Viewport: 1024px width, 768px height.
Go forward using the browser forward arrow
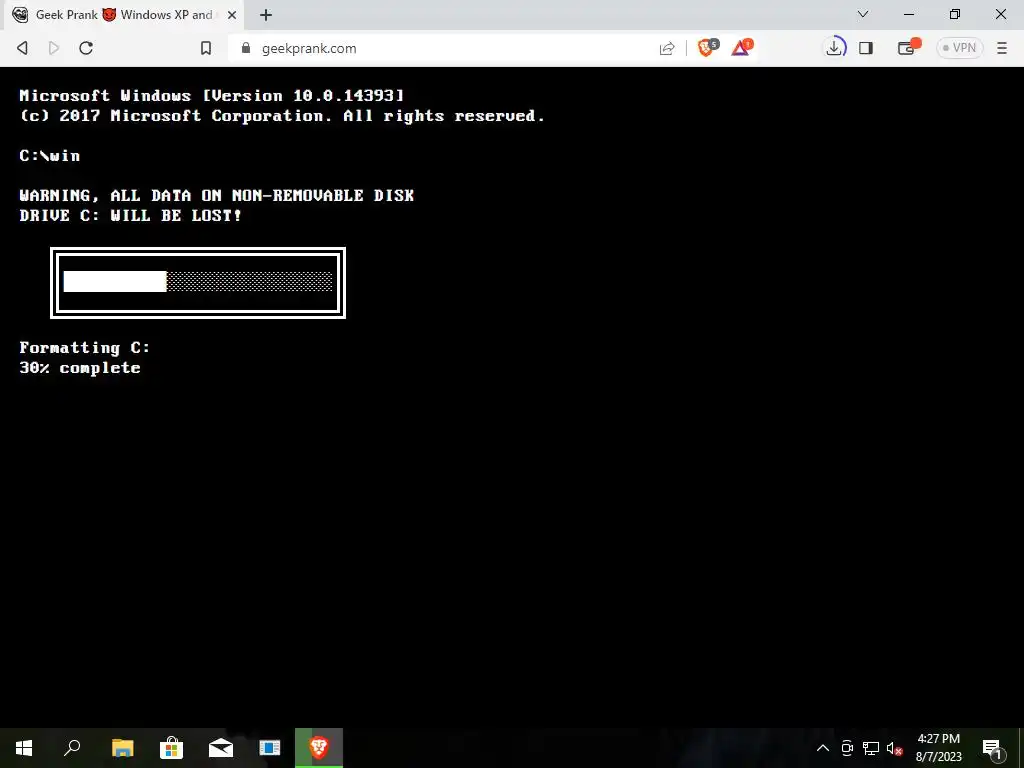pyautogui.click(x=54, y=48)
